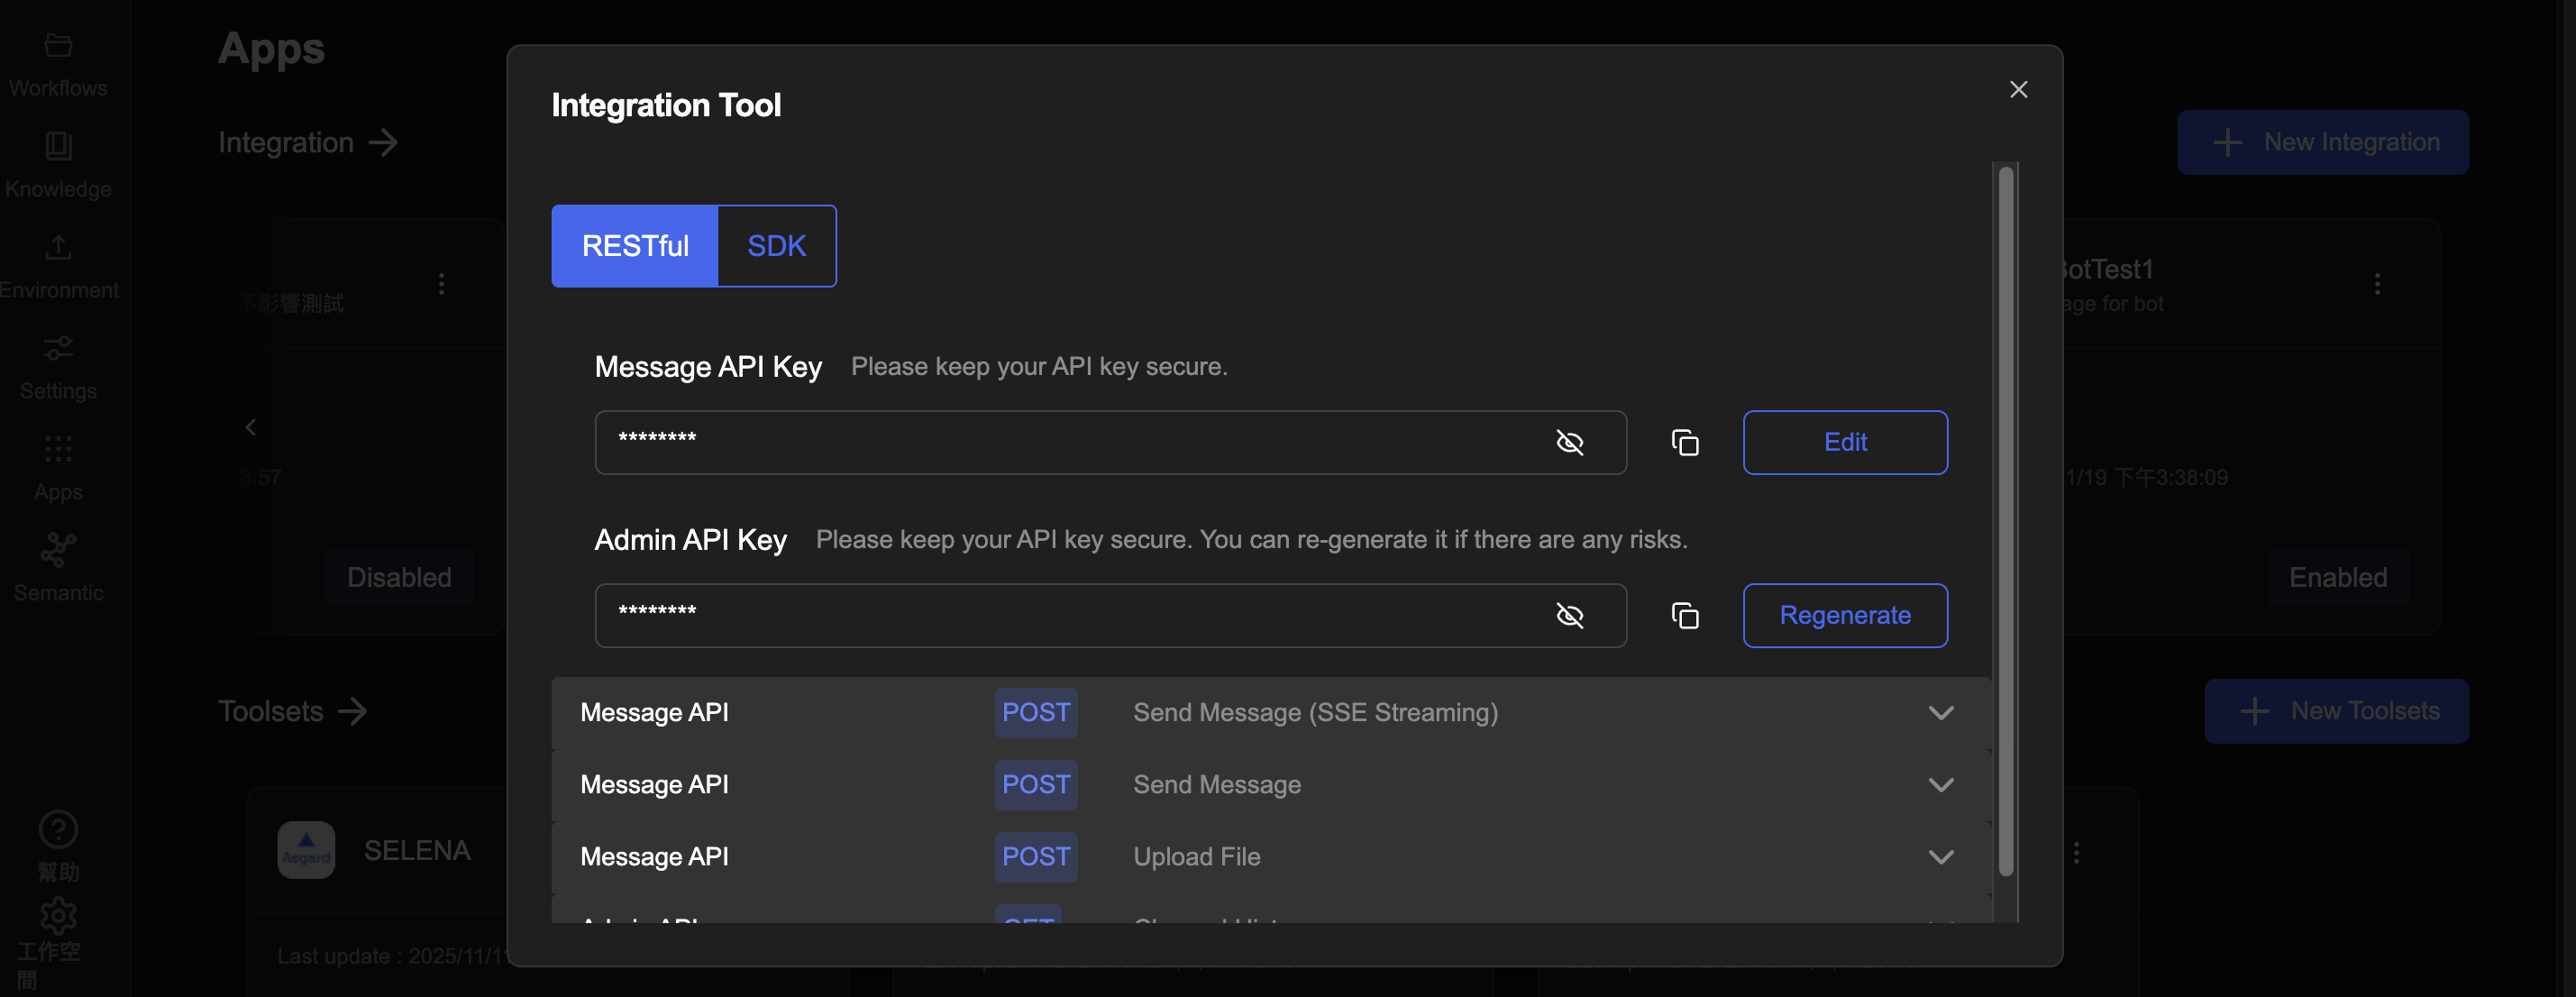Copy the Message API Key
Viewport: 2576px width, 997px height.
point(1685,443)
